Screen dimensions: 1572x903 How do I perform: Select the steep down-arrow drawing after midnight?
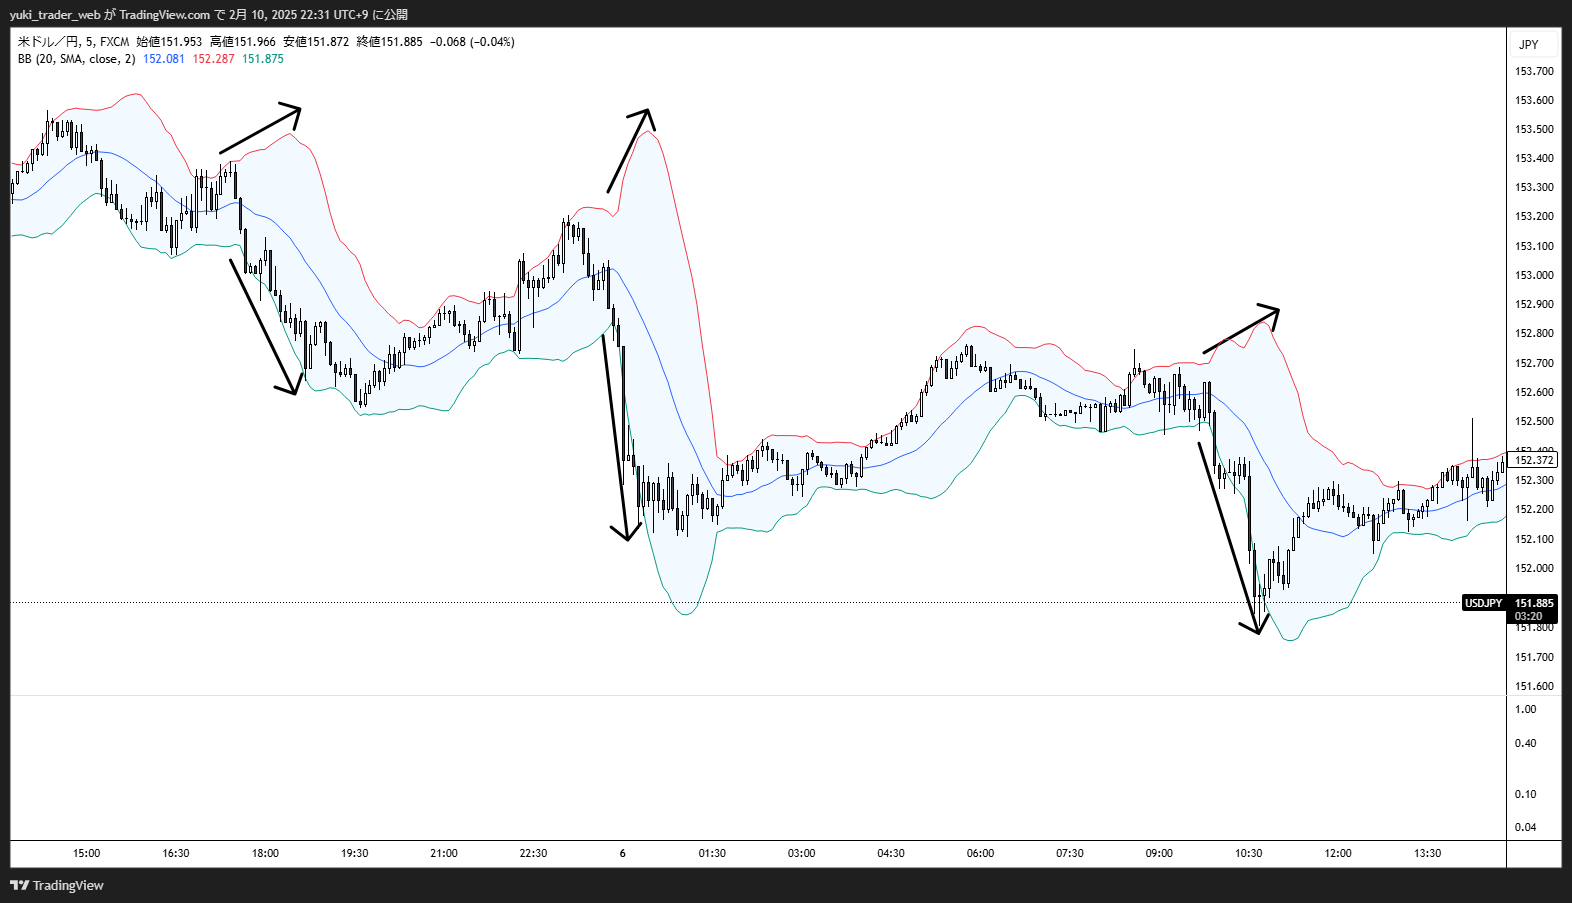615,437
